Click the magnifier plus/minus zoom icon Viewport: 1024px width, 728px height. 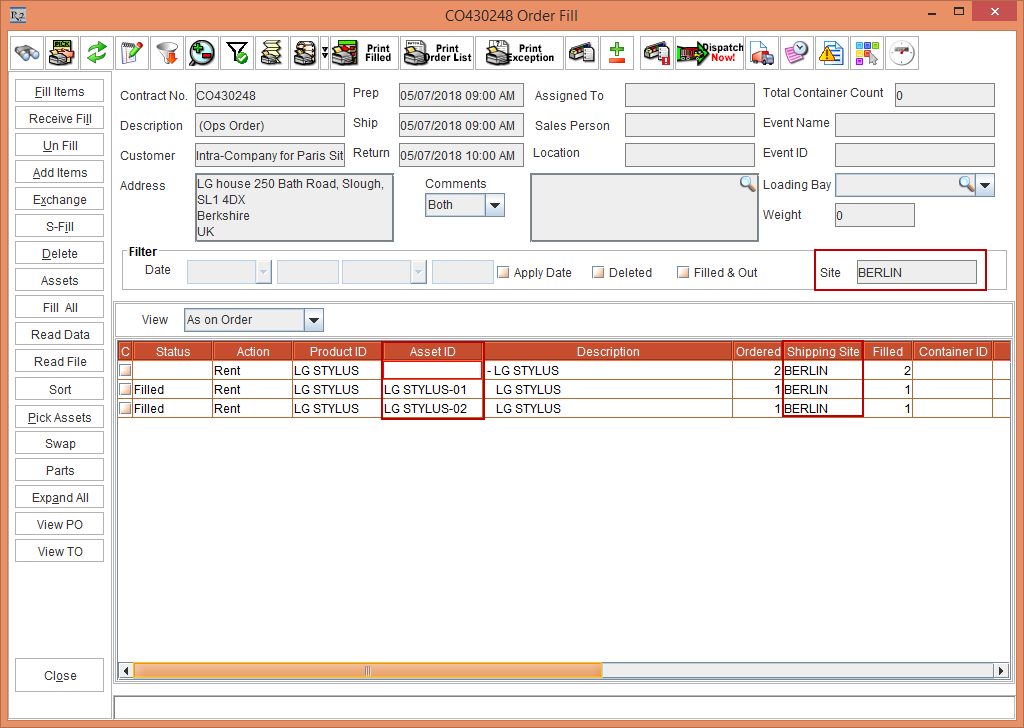(202, 52)
